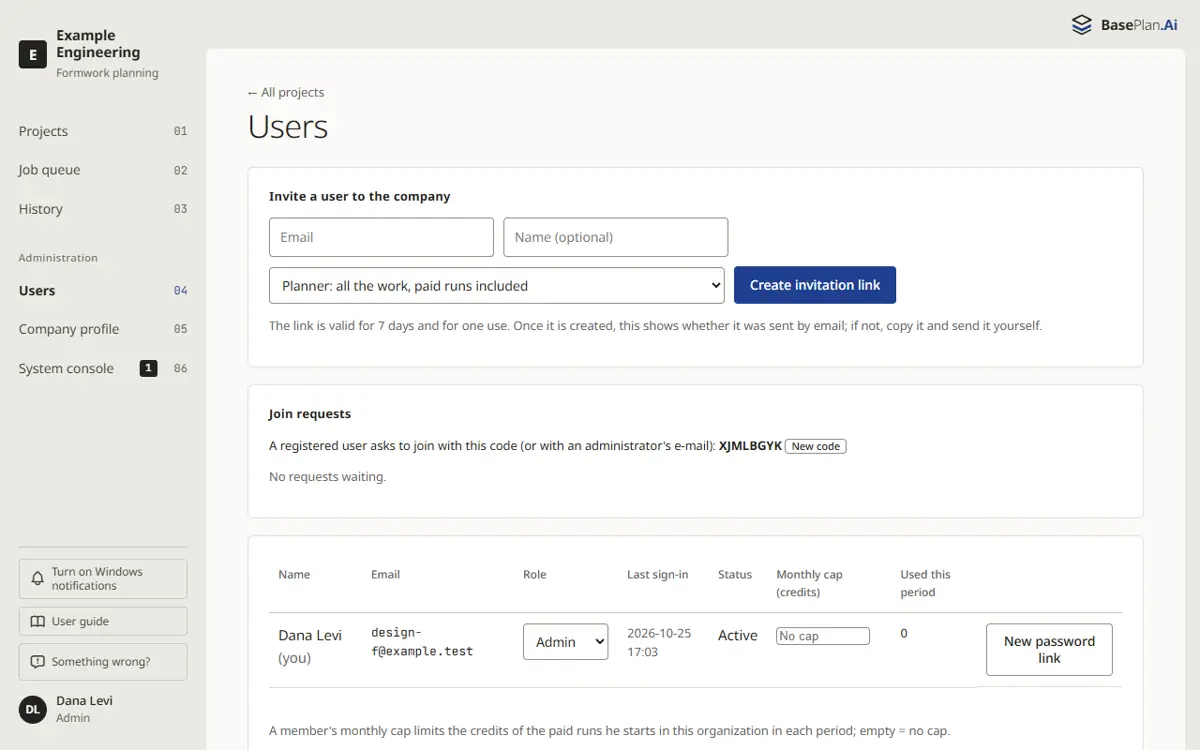Open System console
Viewport: 1200px width, 750px height.
point(103,368)
